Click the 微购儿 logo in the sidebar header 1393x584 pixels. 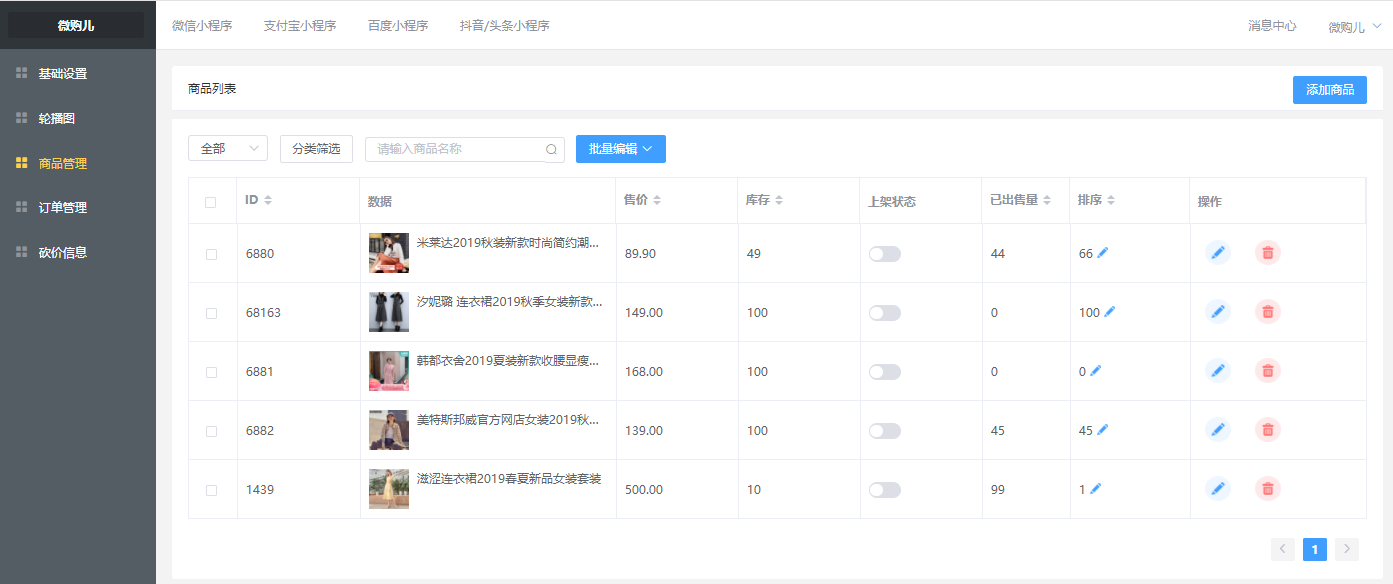point(76,26)
